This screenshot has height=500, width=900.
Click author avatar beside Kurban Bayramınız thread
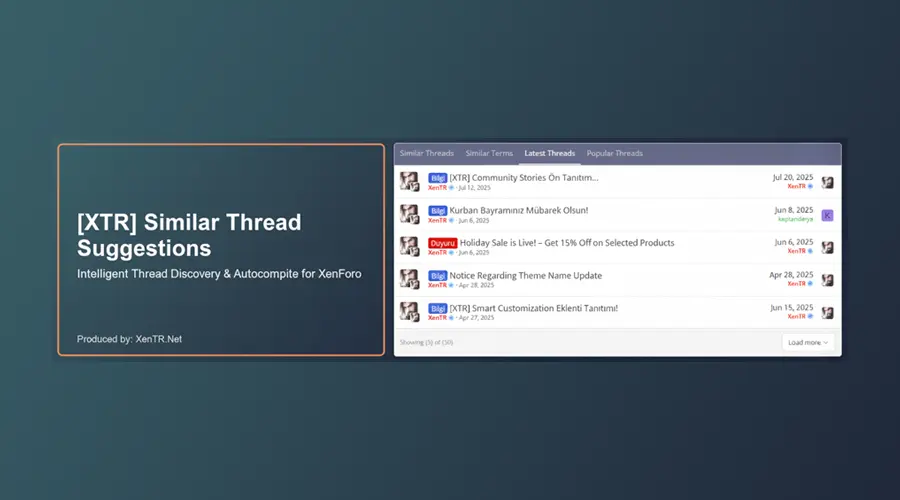pos(409,214)
